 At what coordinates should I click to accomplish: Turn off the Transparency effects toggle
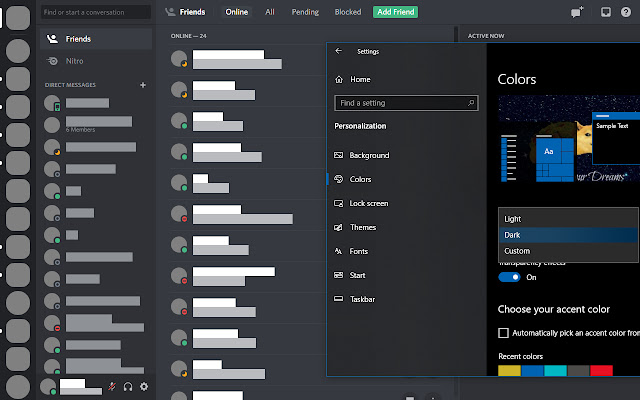point(509,277)
